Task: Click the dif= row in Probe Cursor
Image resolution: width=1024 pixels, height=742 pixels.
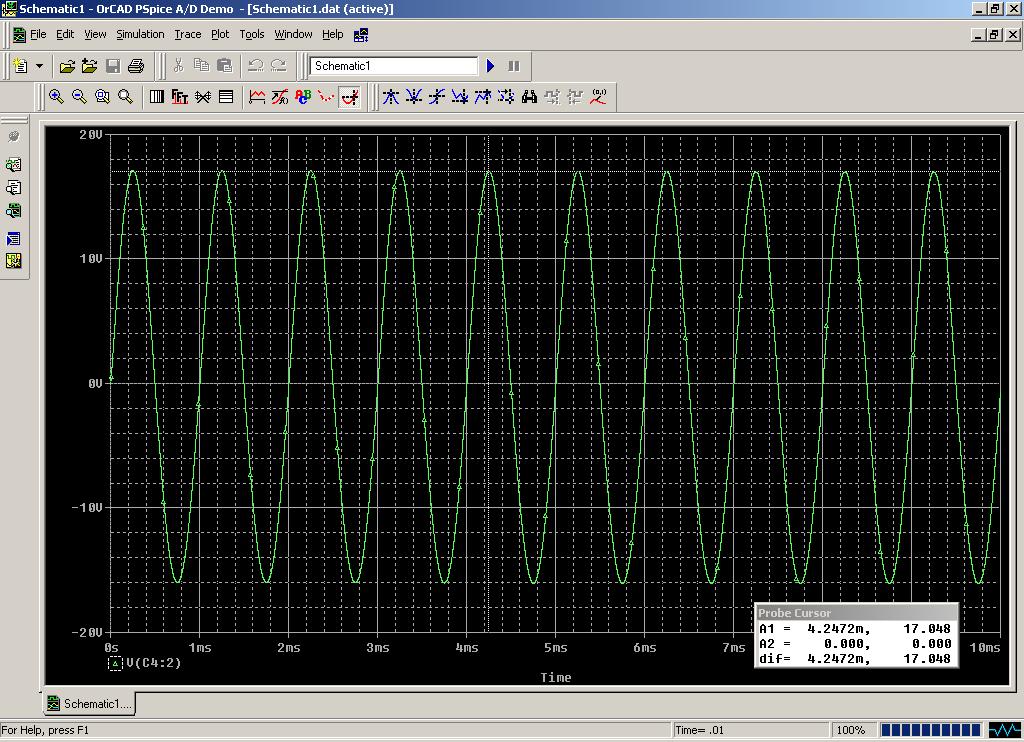Action: pyautogui.click(x=855, y=658)
